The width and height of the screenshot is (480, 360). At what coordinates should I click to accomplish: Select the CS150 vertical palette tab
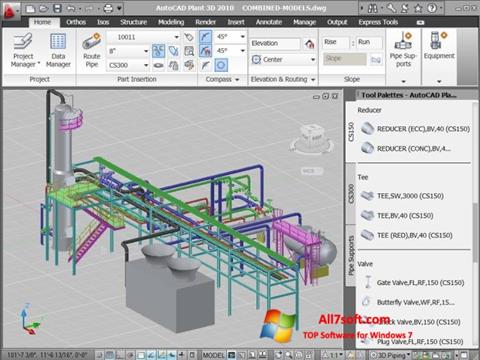351,132
